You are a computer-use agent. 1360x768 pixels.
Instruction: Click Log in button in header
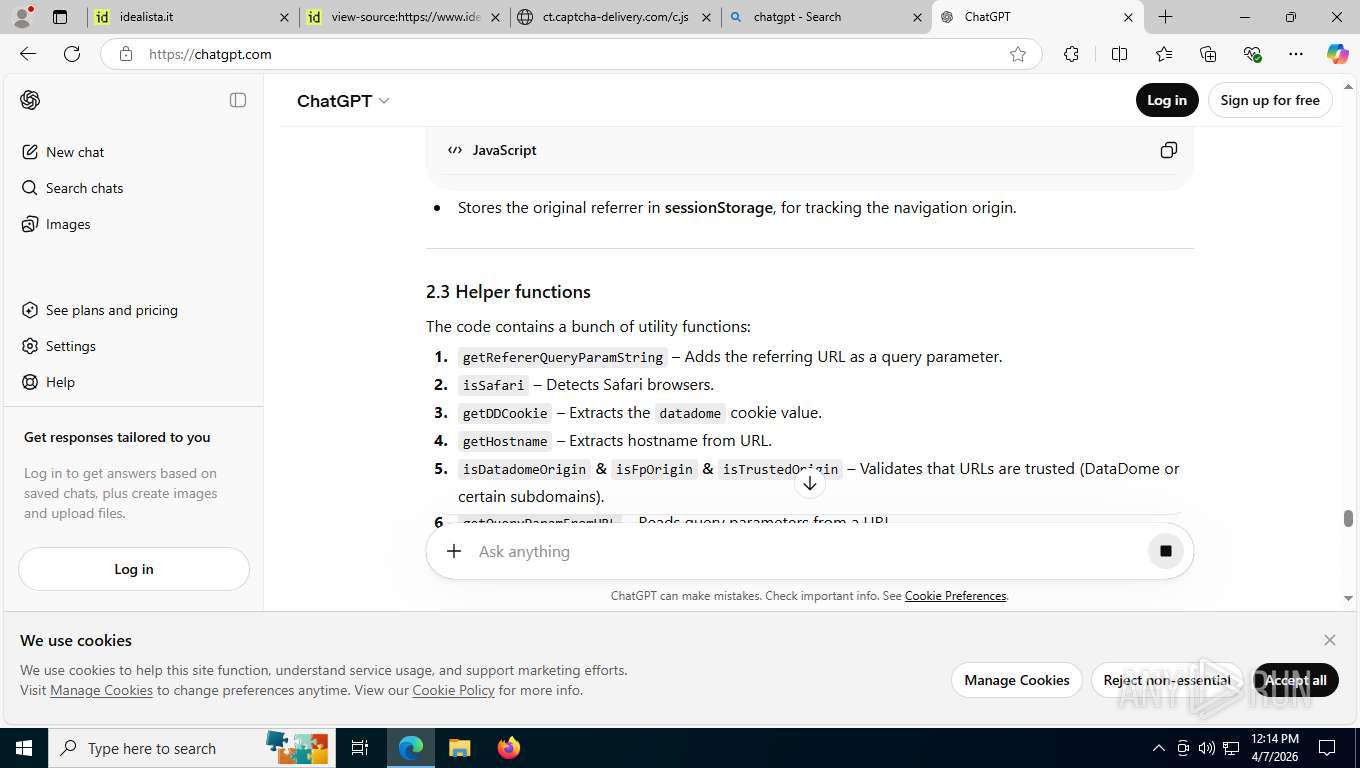click(1167, 100)
